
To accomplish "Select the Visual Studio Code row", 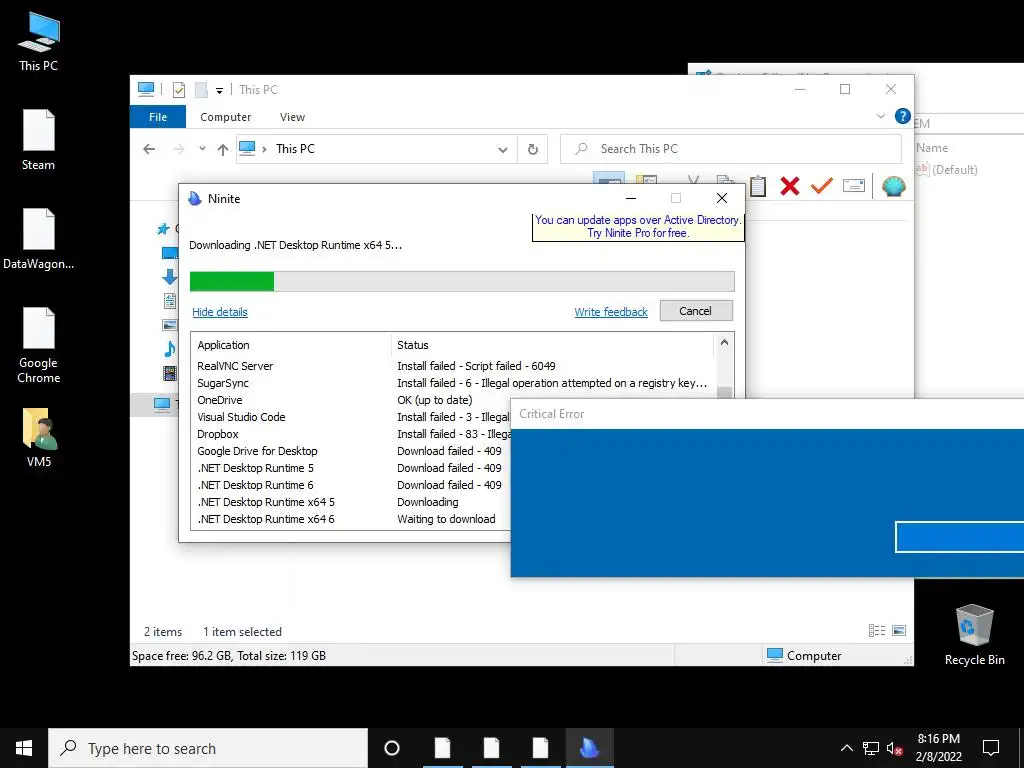I will click(353, 417).
